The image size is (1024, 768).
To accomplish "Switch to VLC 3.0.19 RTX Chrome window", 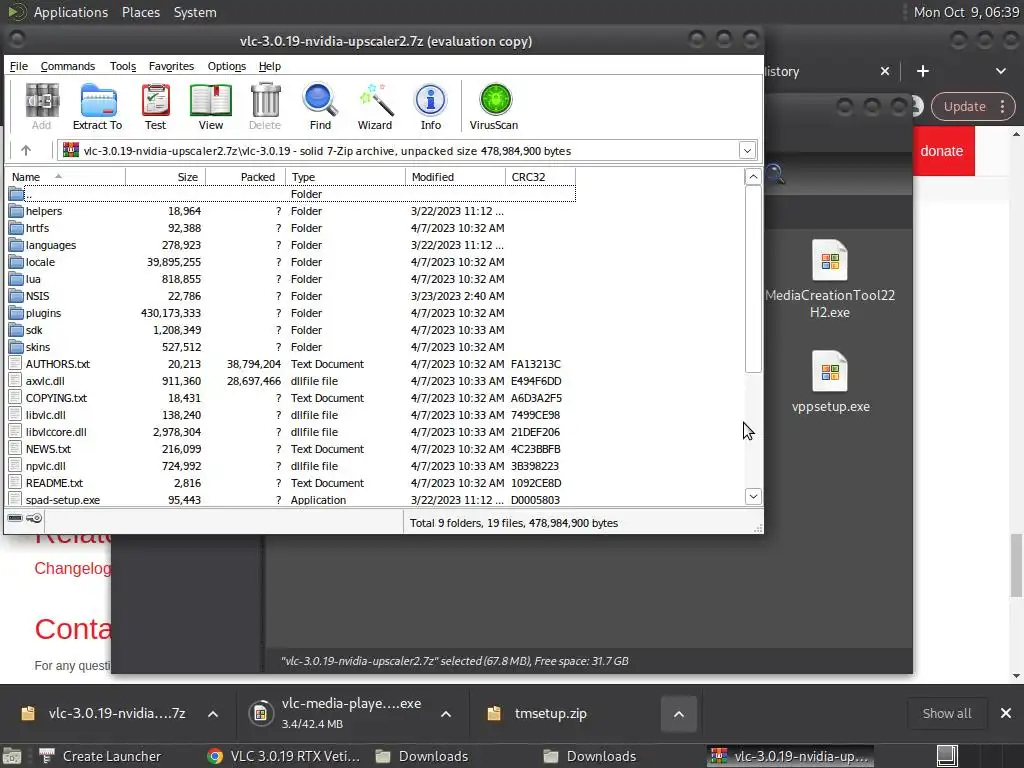I will coord(283,756).
